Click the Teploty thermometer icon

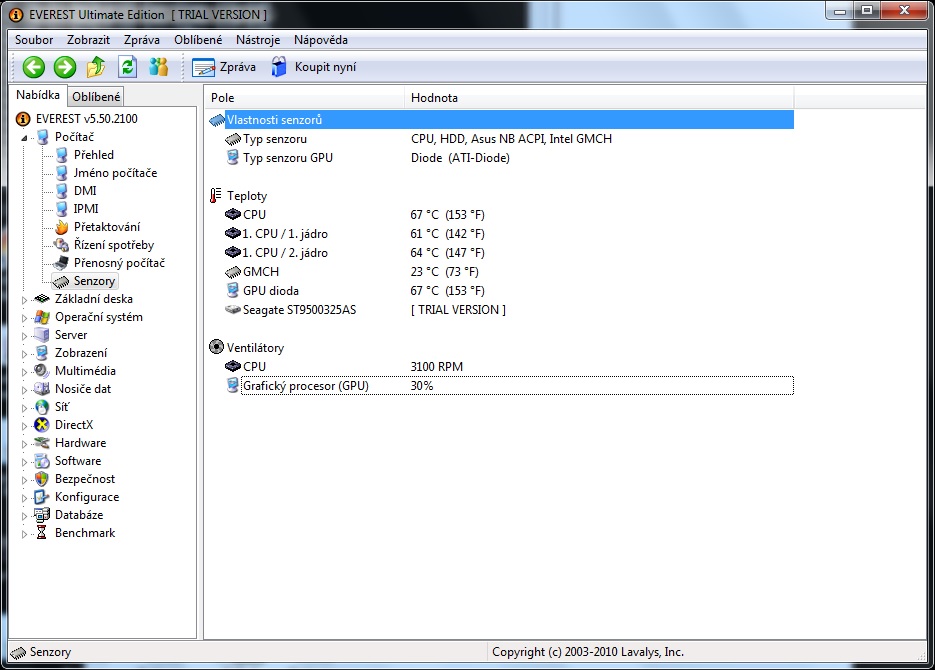216,196
